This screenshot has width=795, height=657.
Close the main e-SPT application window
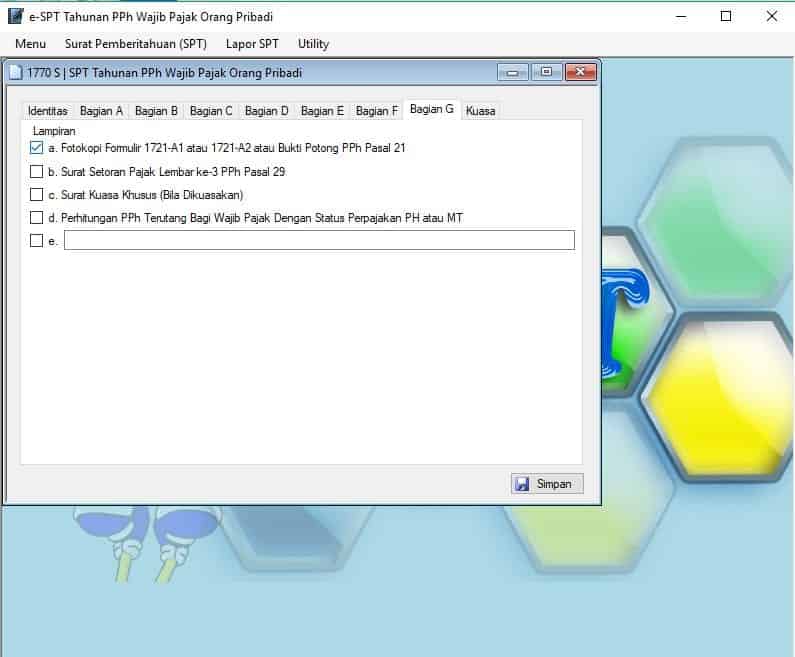pos(771,17)
